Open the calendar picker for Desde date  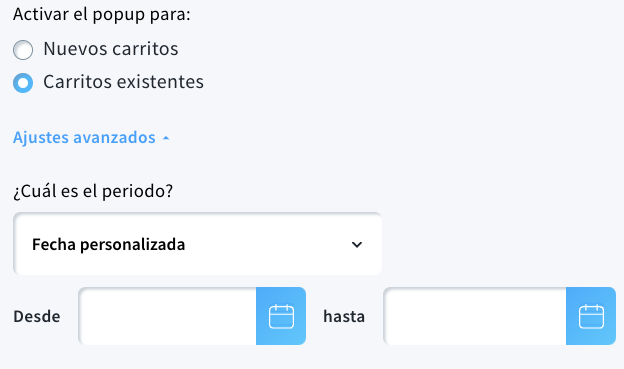(281, 316)
